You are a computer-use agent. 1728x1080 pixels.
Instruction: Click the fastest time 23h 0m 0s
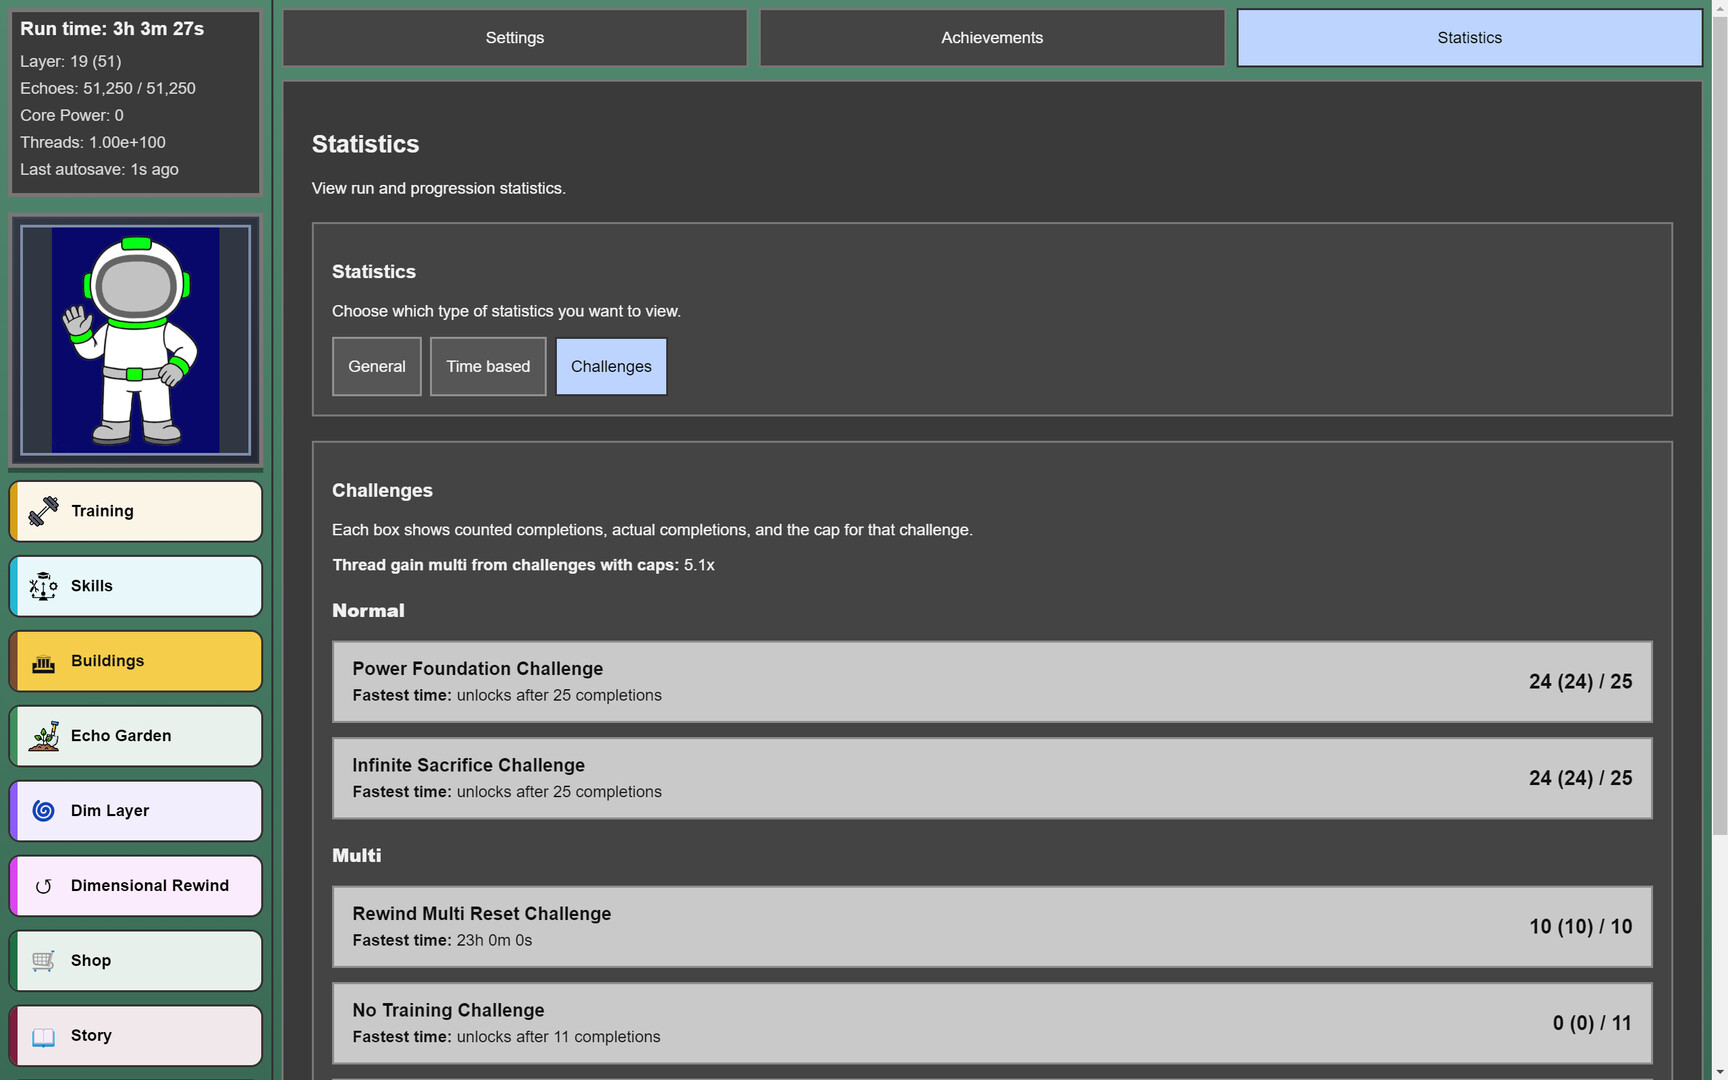[494, 941]
